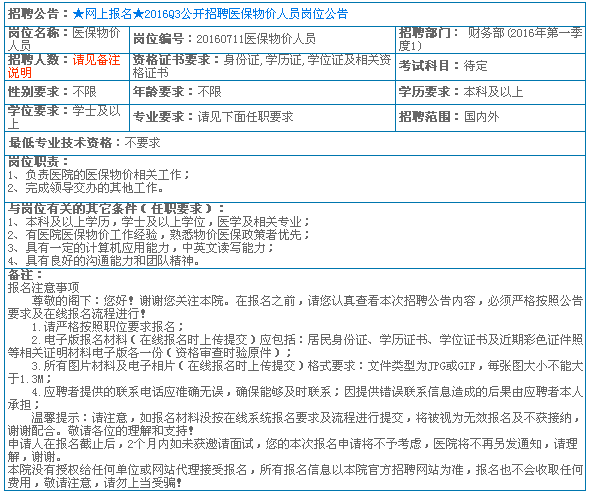This screenshot has width=593, height=496.
Task: Select the 岗位名称 cell 医保物价人员
Action: click(67, 40)
